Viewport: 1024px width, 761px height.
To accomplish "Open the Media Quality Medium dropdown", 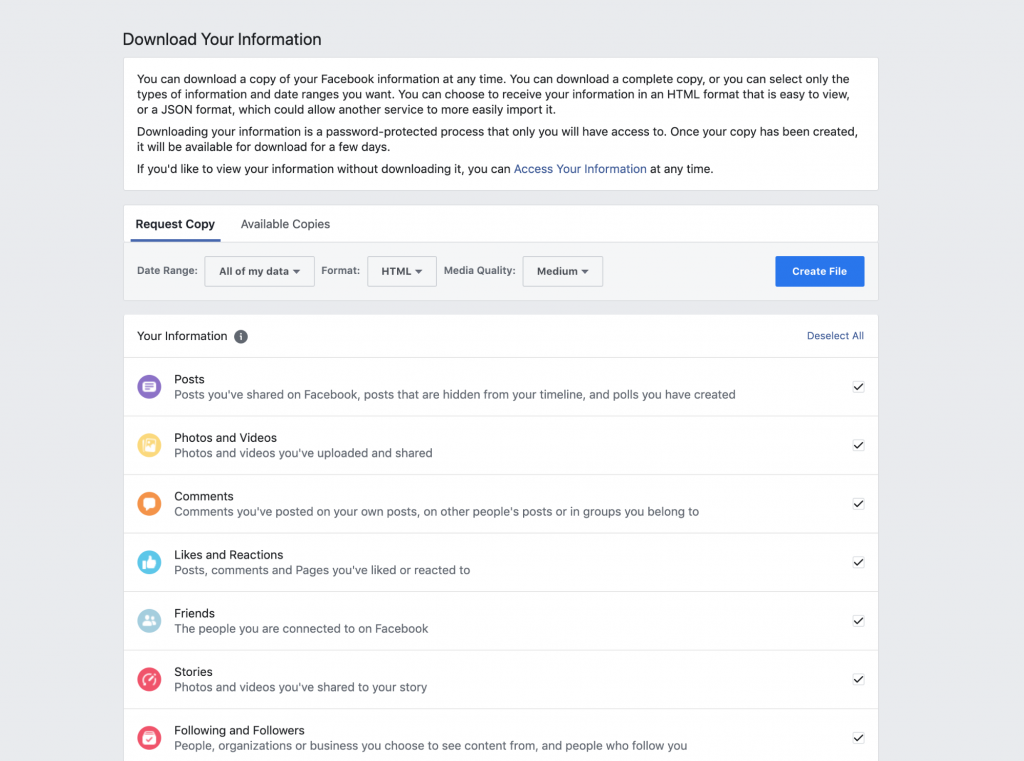I will click(562, 271).
